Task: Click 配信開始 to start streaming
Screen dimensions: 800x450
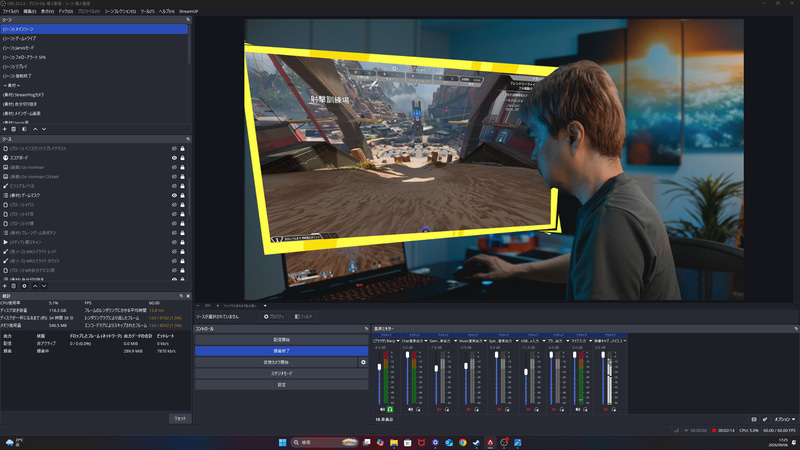Action: (x=282, y=340)
